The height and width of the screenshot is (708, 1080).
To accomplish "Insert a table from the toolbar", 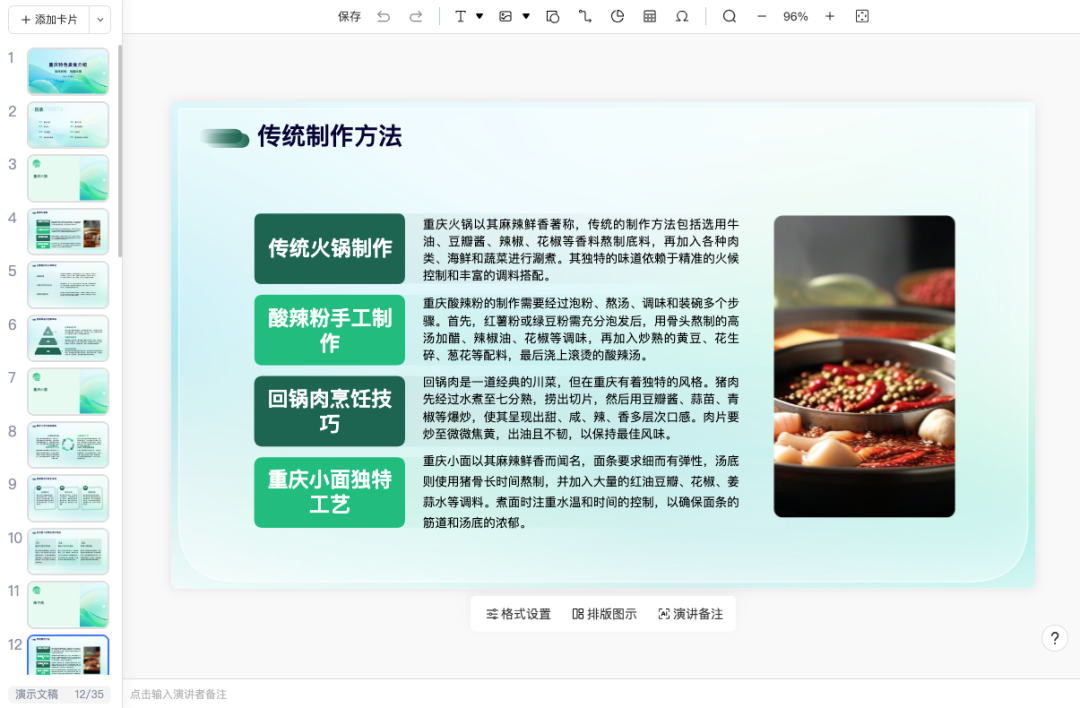I will coord(650,17).
